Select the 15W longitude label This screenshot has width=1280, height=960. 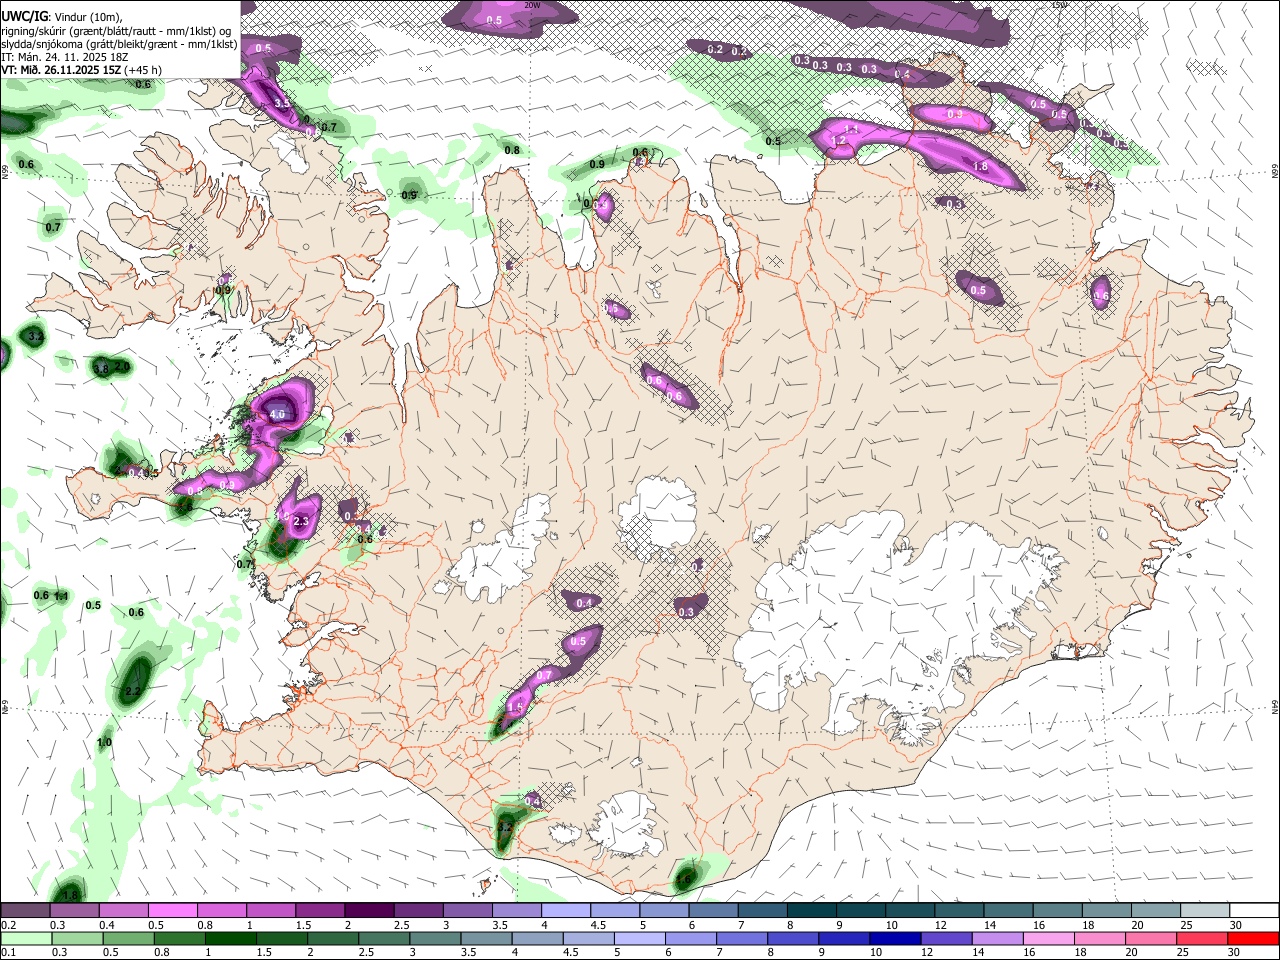[x=1059, y=5]
